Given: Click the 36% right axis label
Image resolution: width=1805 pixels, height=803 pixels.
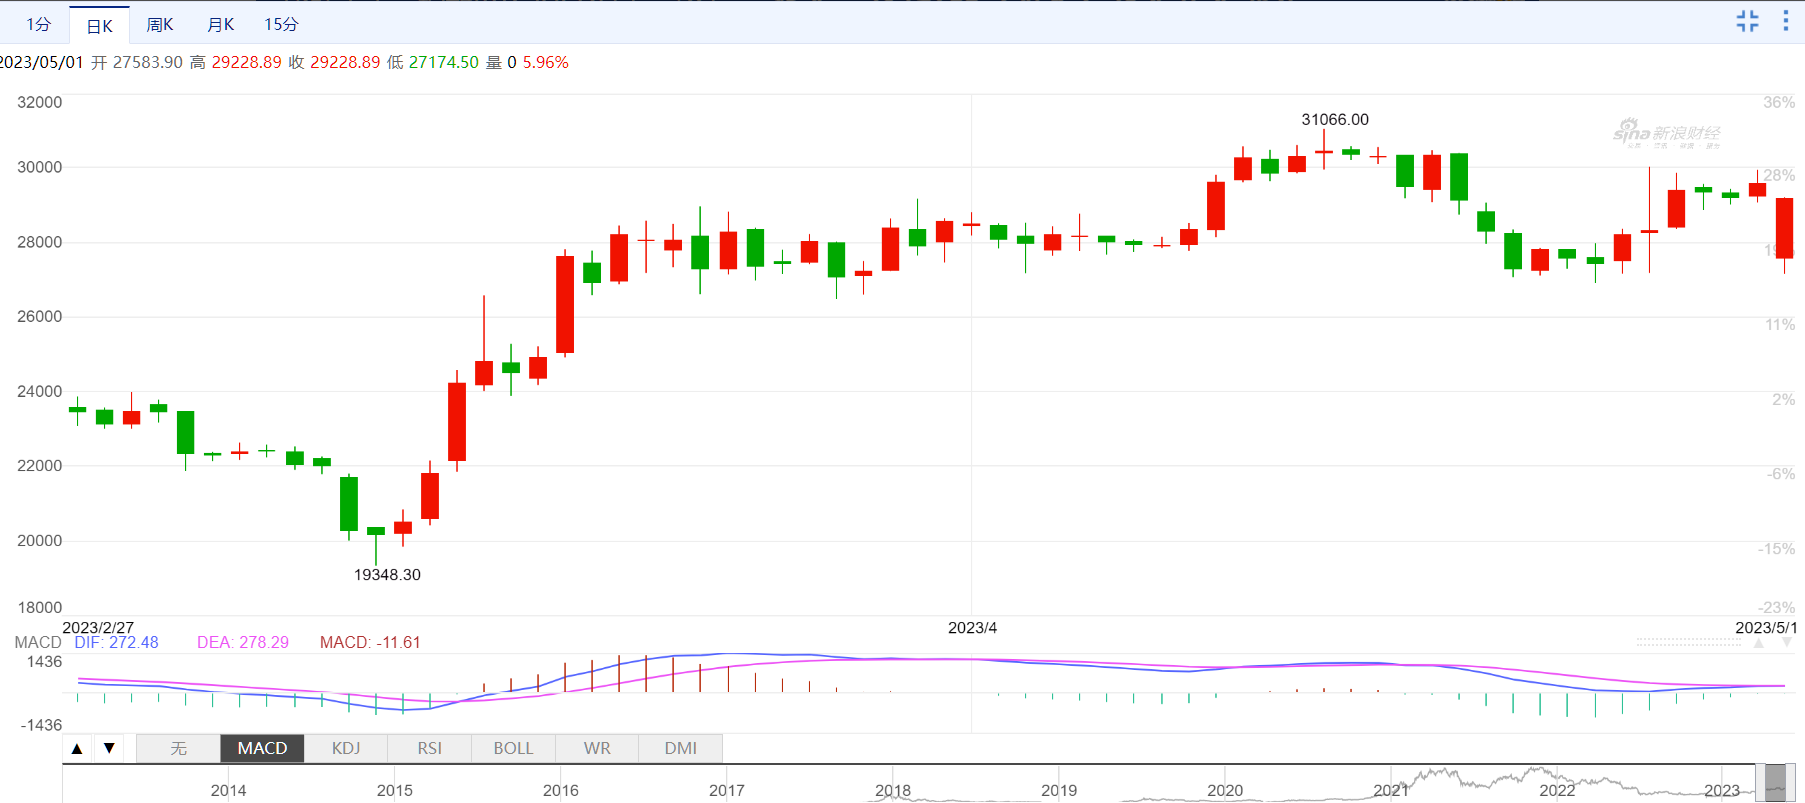Looking at the screenshot, I should tap(1779, 102).
